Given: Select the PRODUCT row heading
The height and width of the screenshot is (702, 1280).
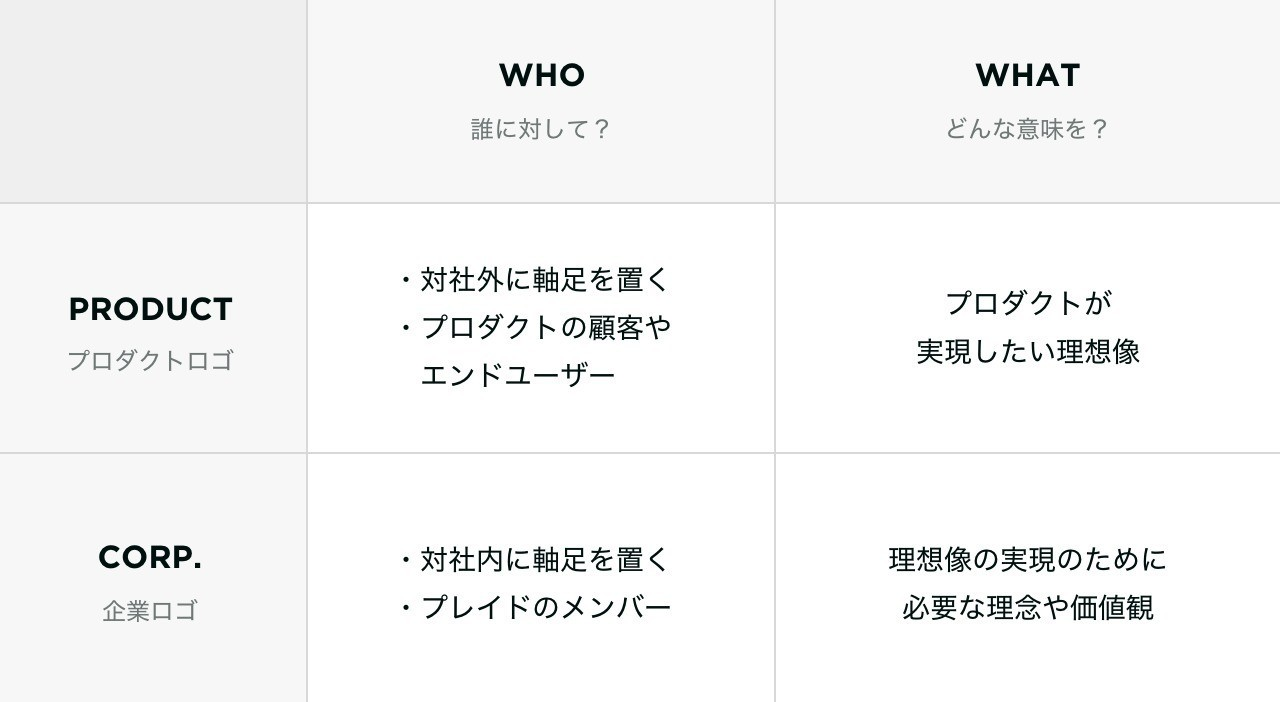Looking at the screenshot, I should [x=151, y=310].
